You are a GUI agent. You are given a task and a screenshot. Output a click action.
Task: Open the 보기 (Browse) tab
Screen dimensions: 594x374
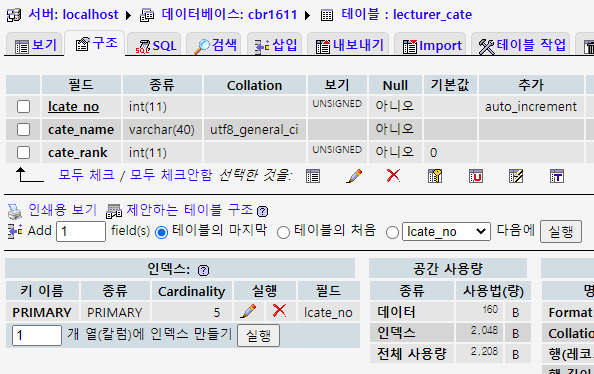pyautogui.click(x=35, y=45)
